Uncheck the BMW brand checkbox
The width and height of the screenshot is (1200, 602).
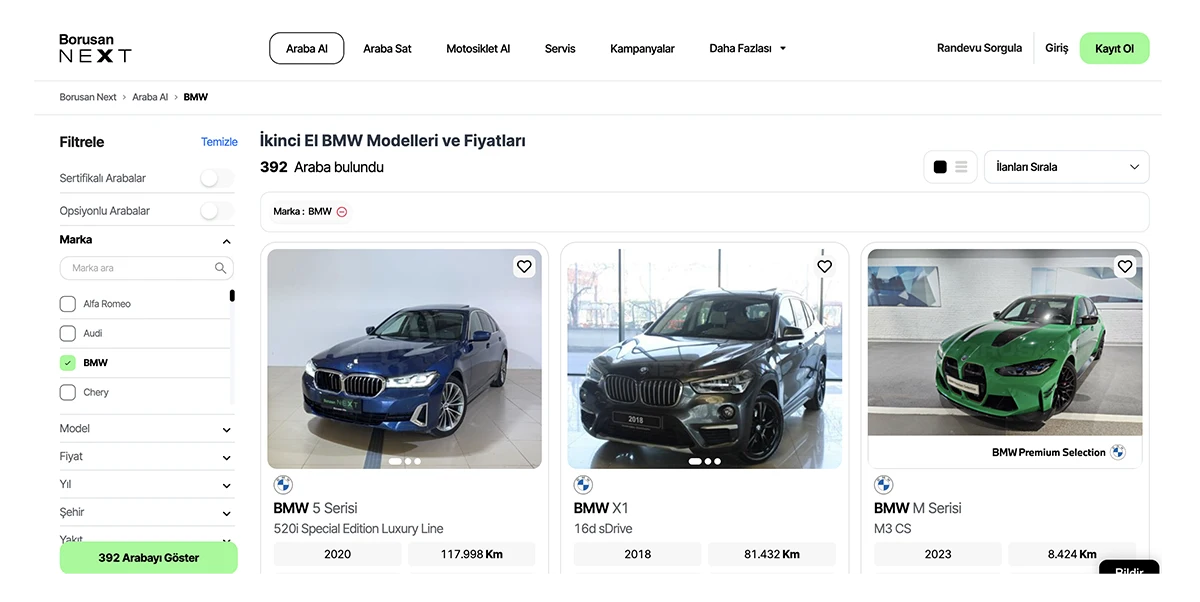[x=68, y=363]
